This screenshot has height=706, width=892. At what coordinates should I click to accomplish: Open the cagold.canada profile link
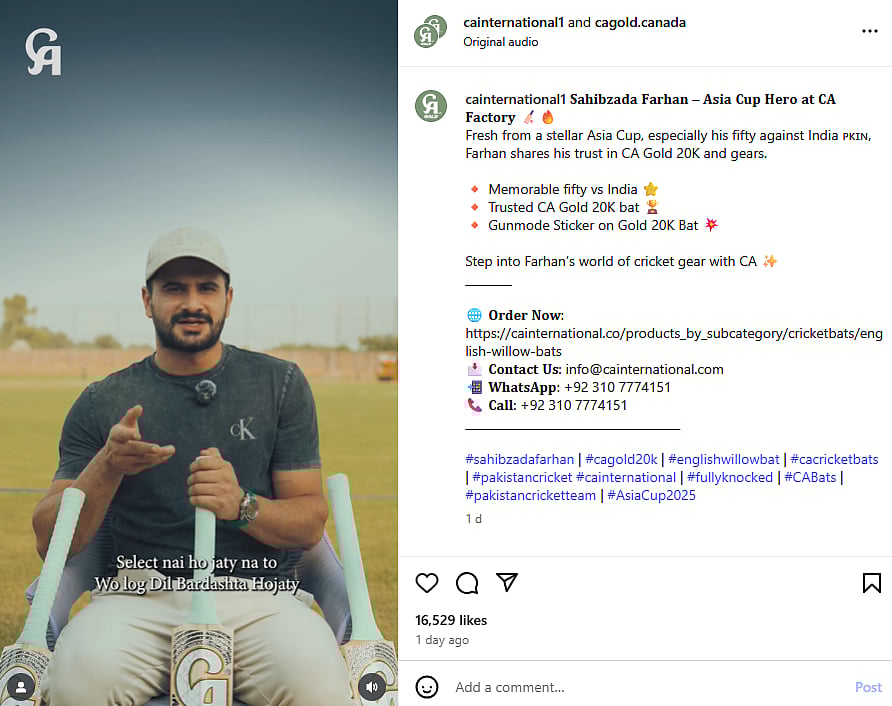640,22
